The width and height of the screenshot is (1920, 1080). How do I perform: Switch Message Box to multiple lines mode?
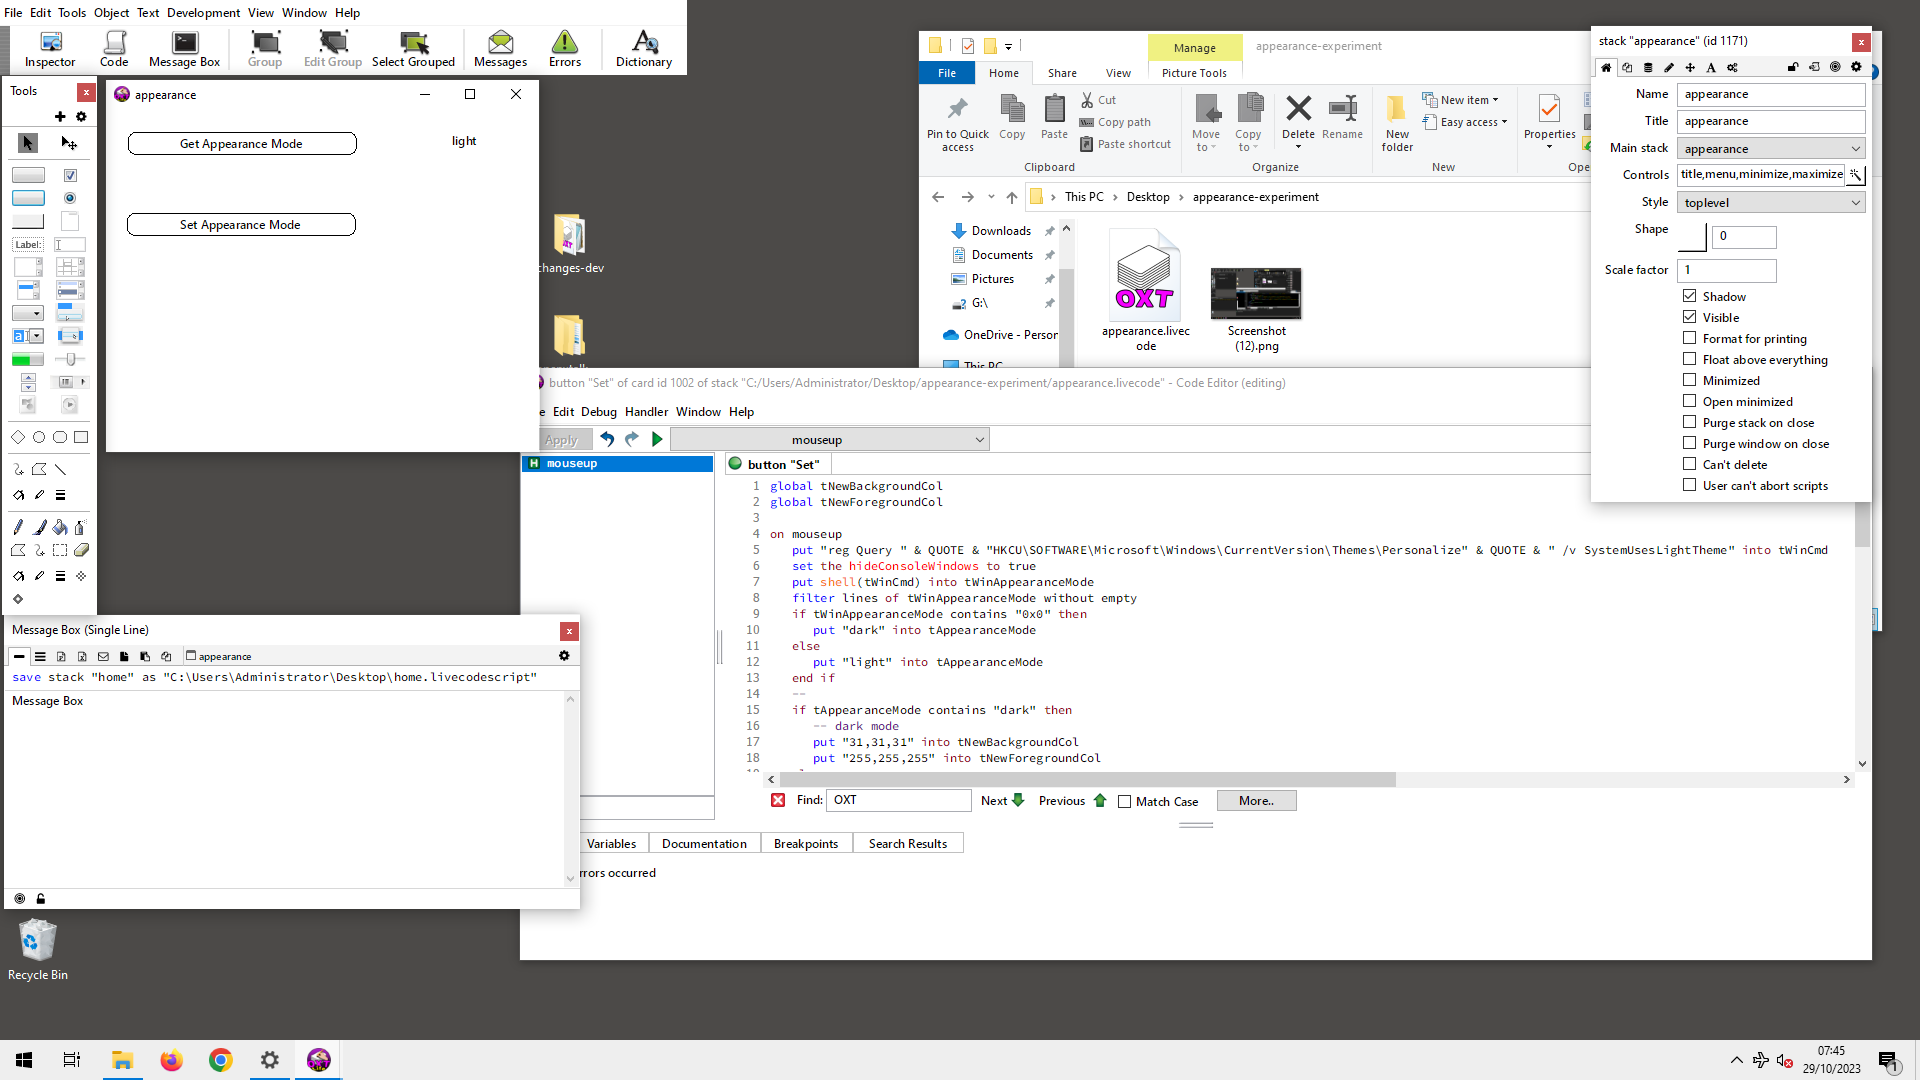point(40,656)
